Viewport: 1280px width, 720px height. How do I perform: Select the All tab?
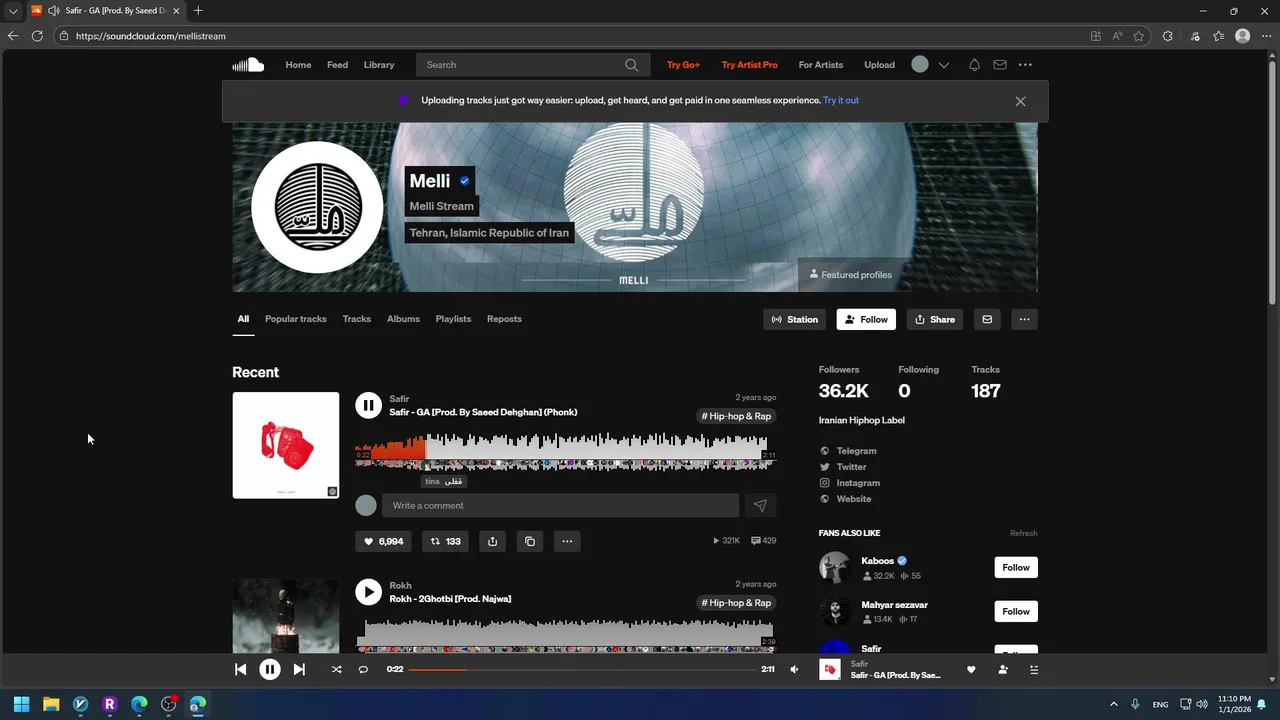tap(243, 319)
